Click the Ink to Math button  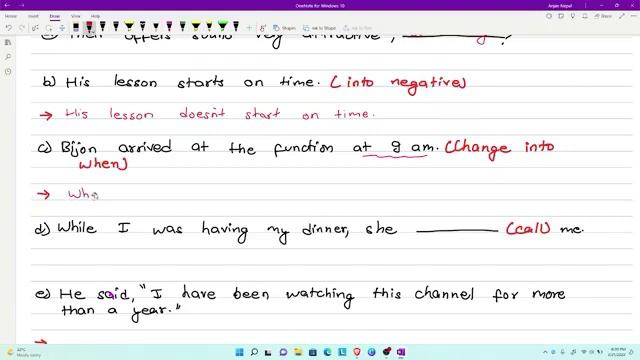358,28
